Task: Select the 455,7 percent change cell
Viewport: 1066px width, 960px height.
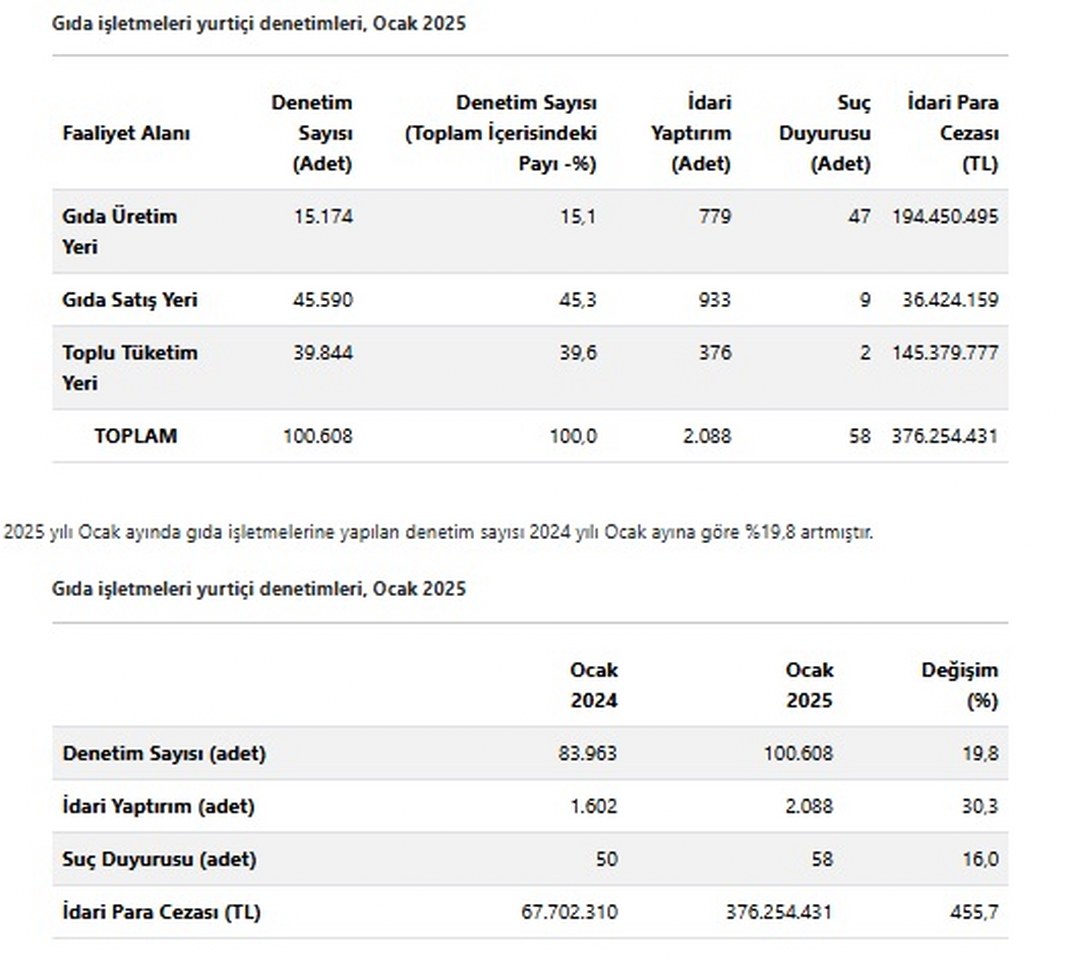Action: 979,912
